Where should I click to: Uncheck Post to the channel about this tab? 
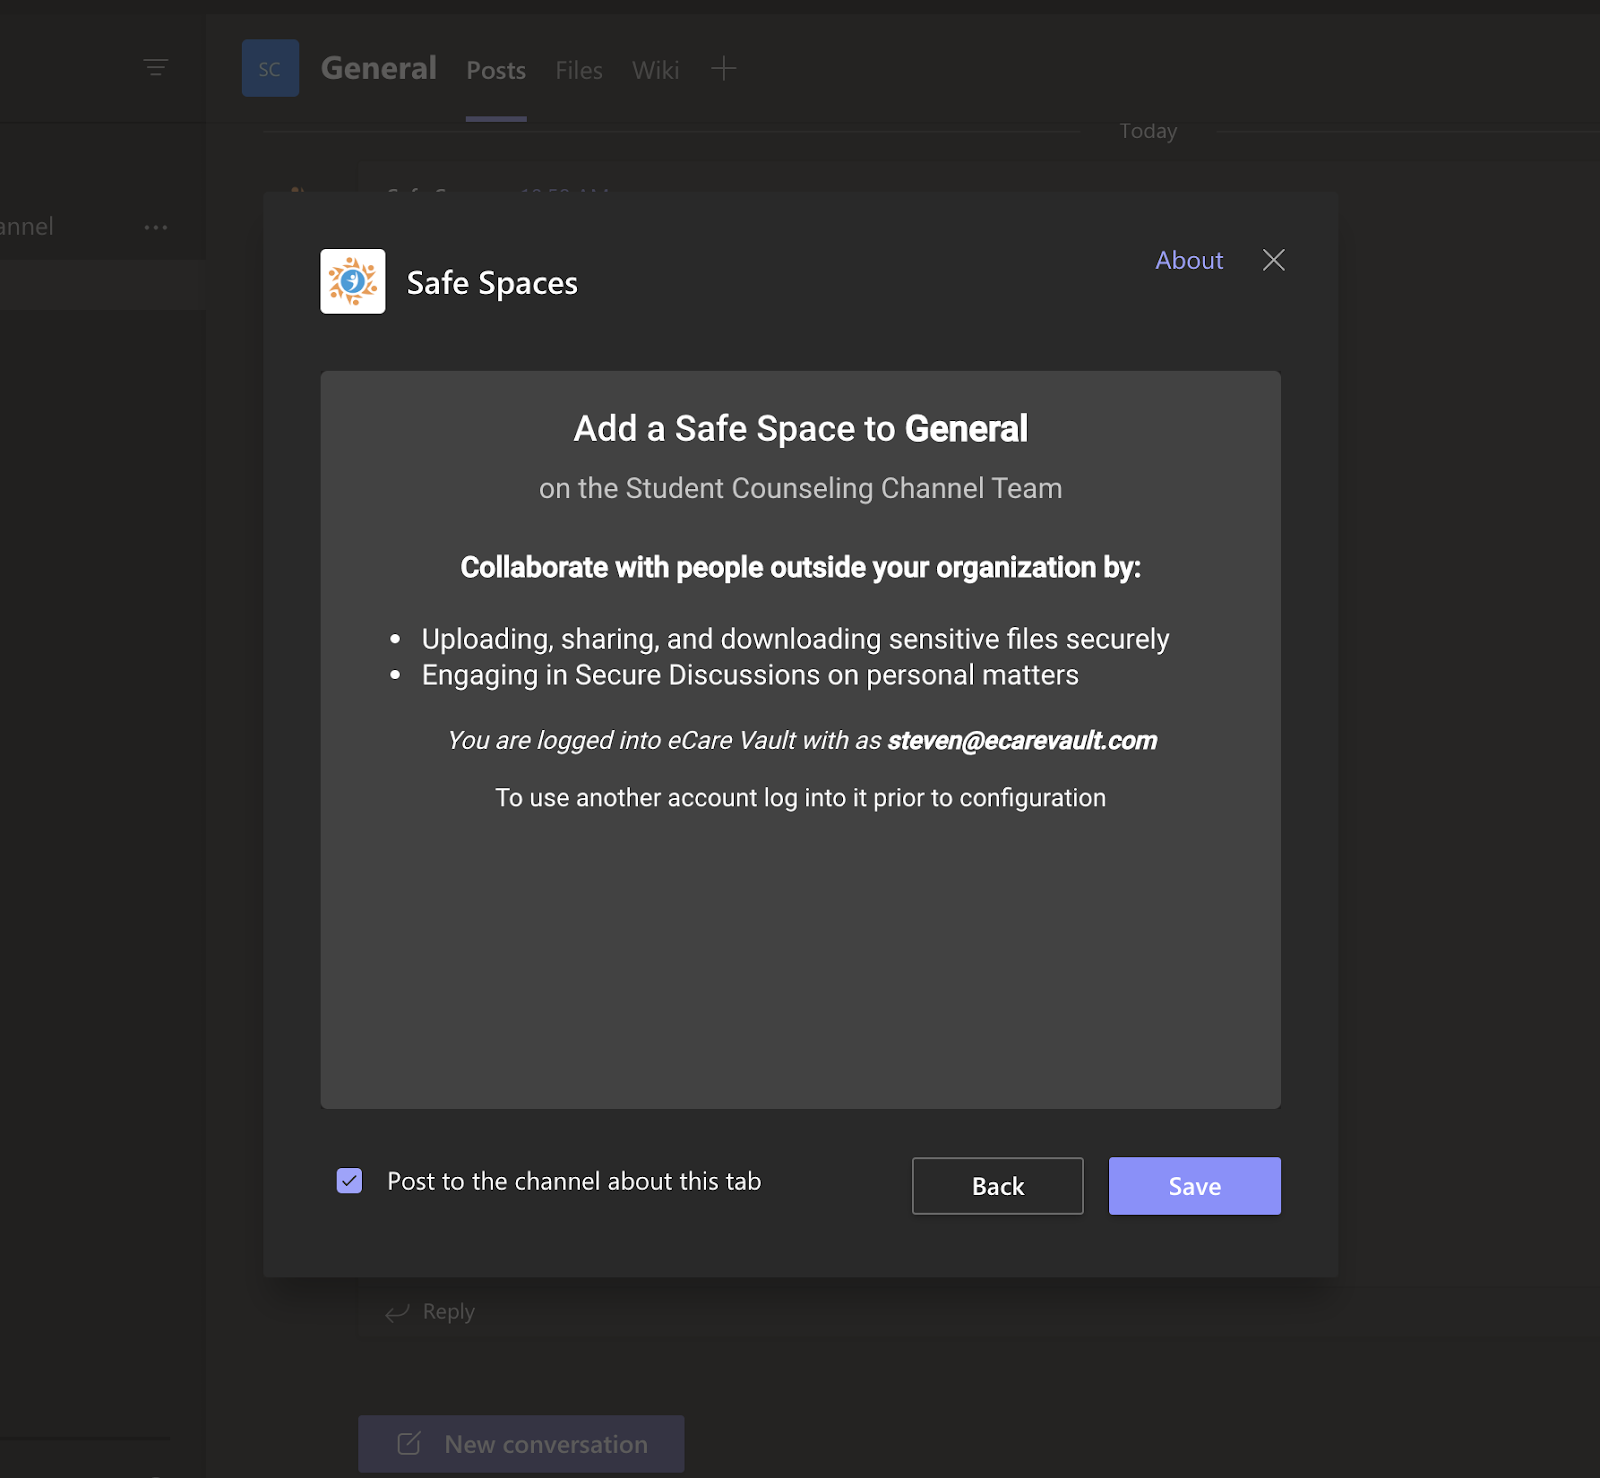coord(349,1181)
